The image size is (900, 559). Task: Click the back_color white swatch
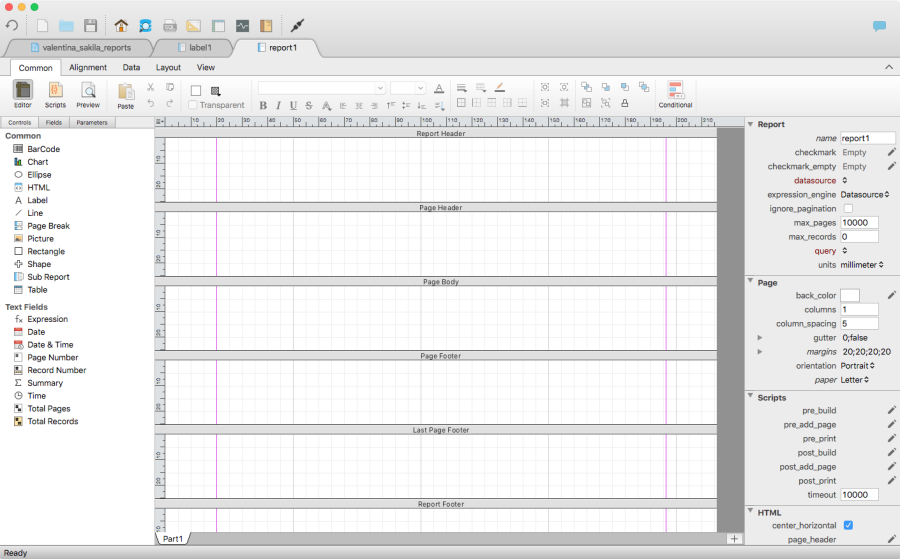(849, 296)
